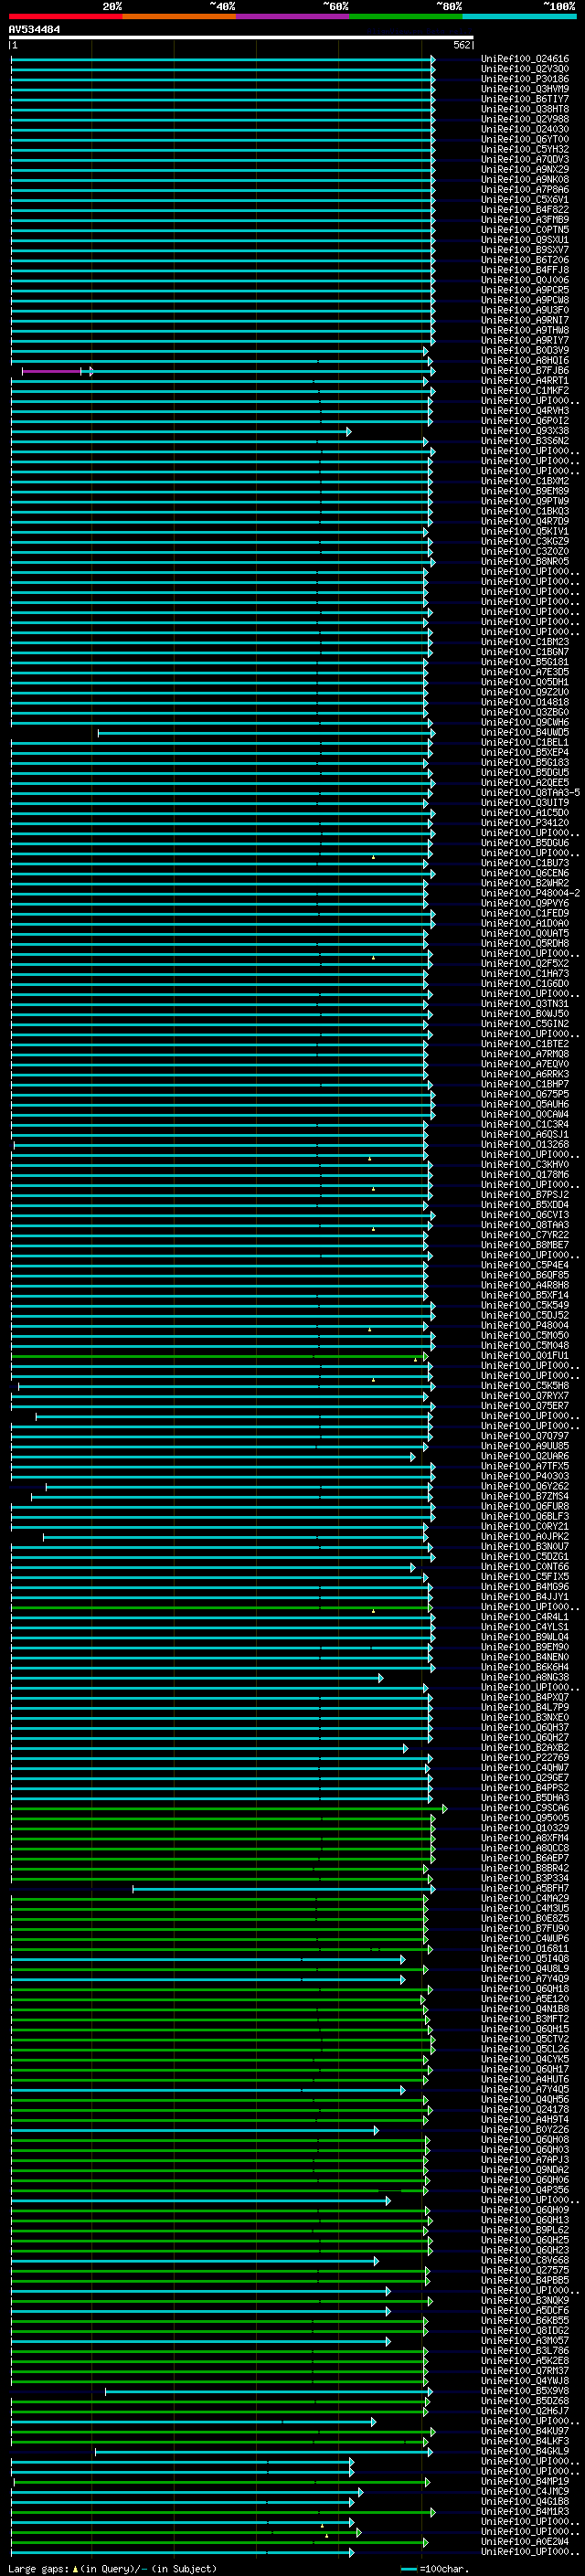
Task: Select hit label UniRef100_P30186
Action: pos(525,80)
